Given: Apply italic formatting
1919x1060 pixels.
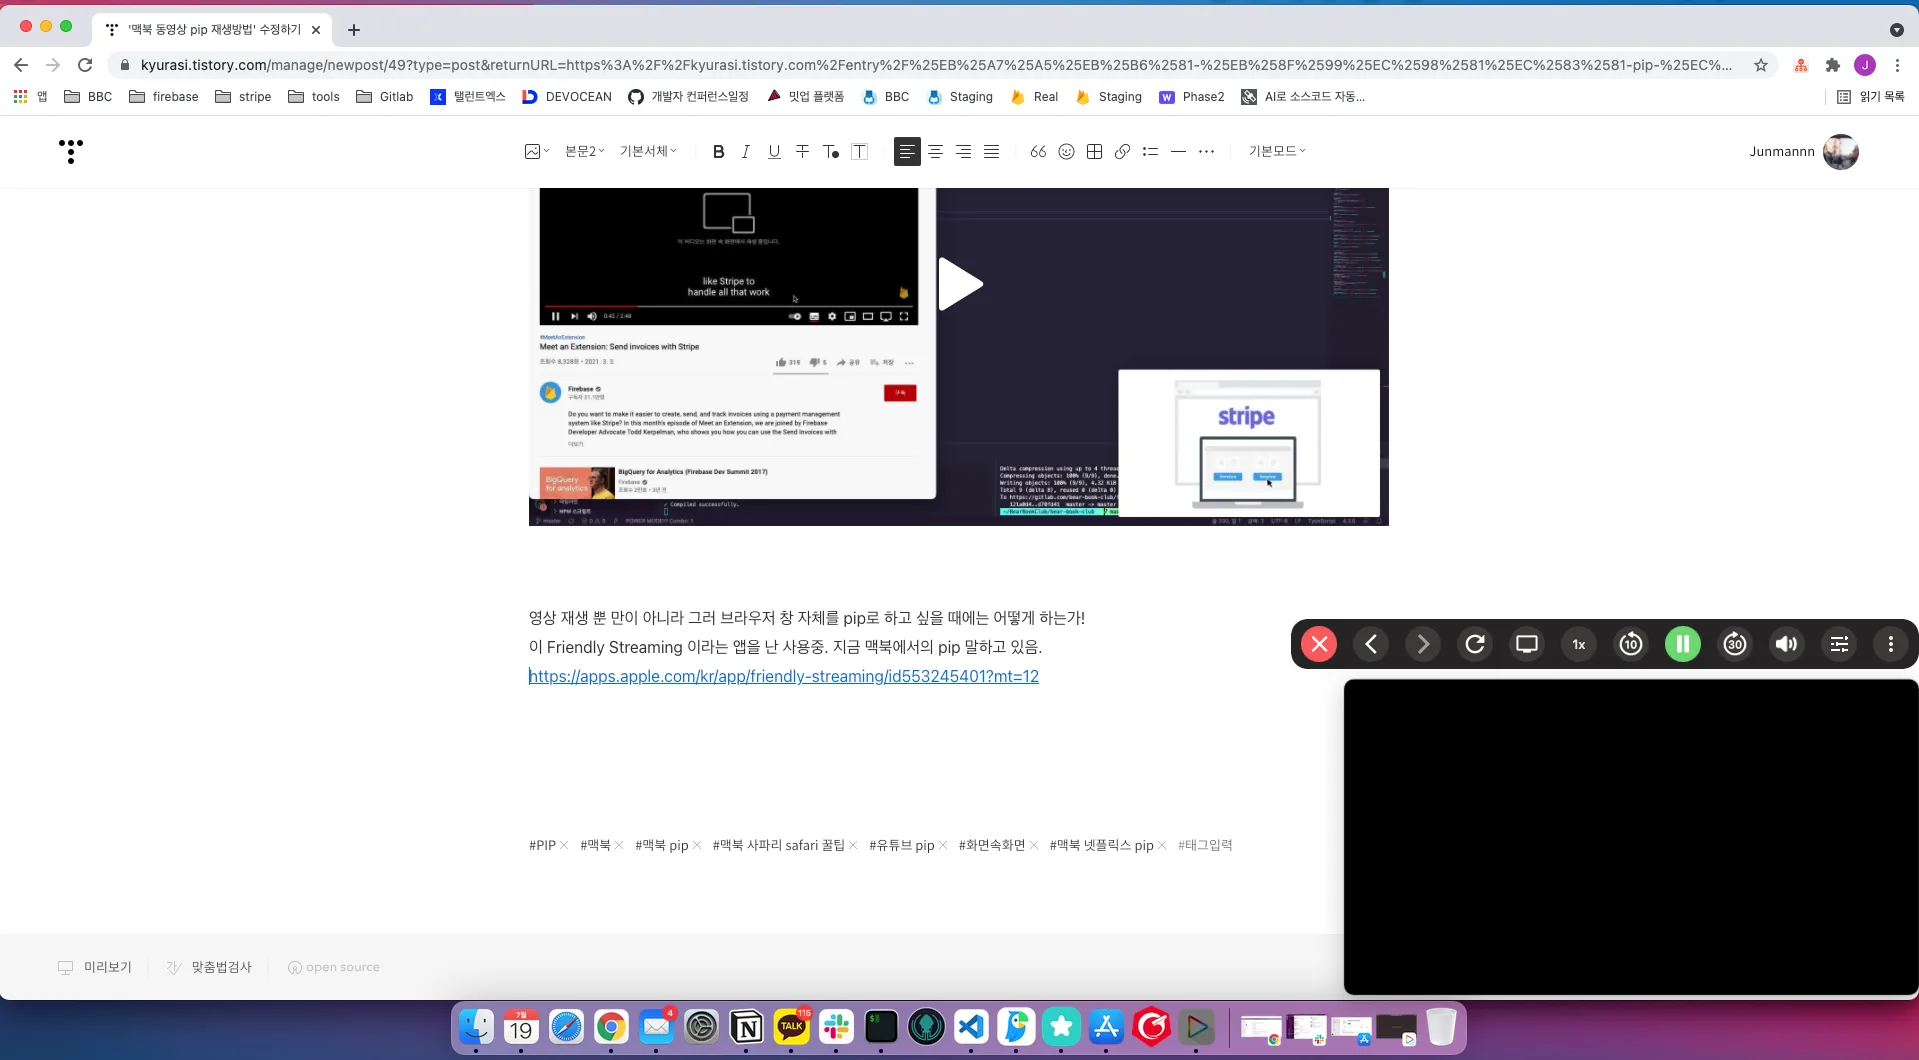Looking at the screenshot, I should (x=746, y=152).
